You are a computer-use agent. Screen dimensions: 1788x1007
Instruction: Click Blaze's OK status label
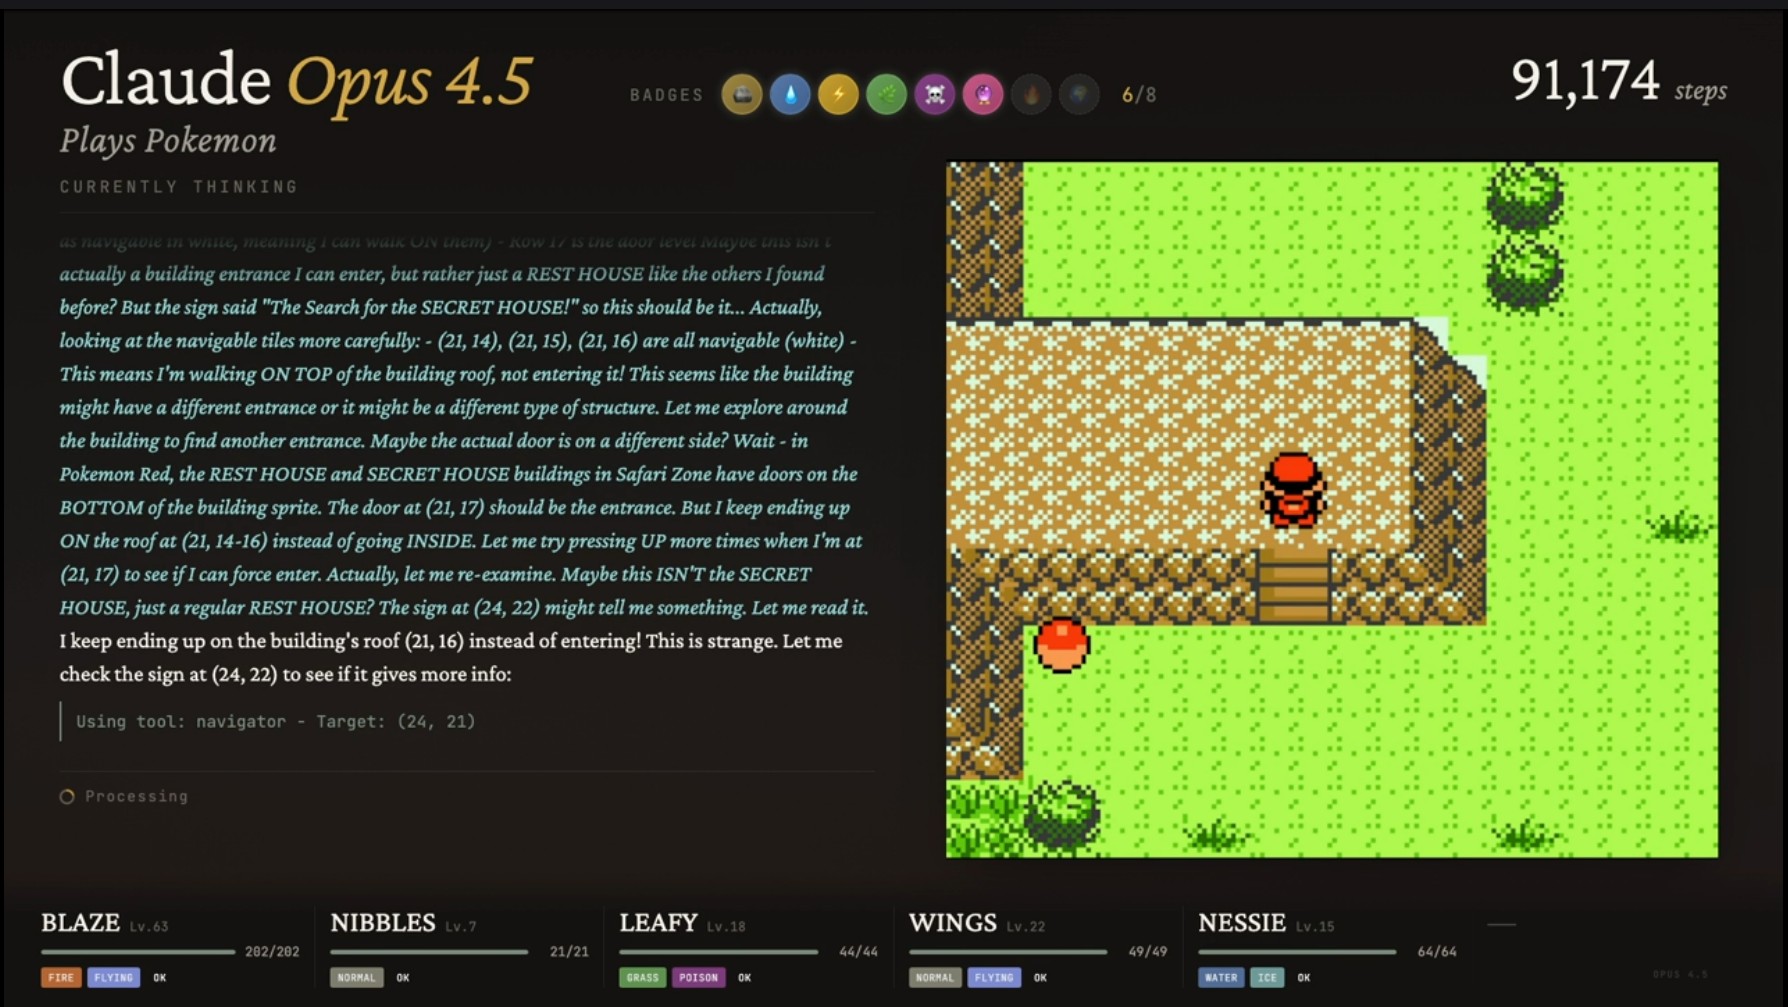[160, 978]
